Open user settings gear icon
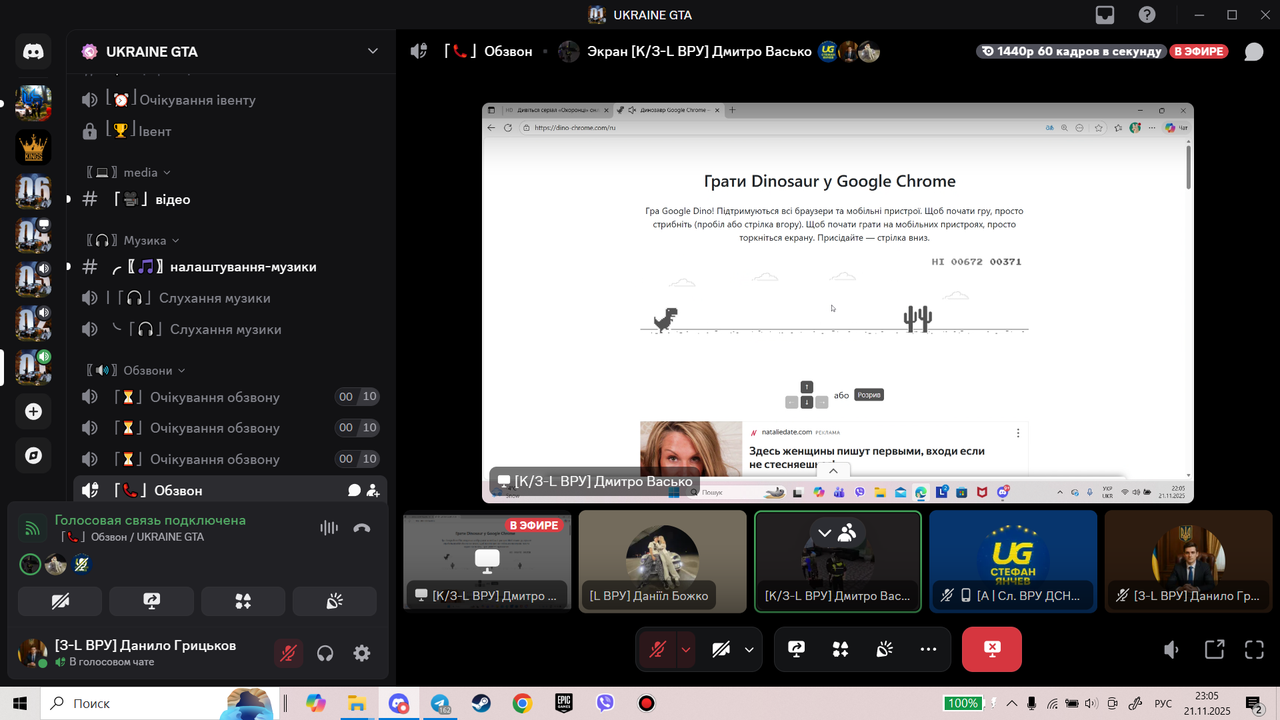 362,653
